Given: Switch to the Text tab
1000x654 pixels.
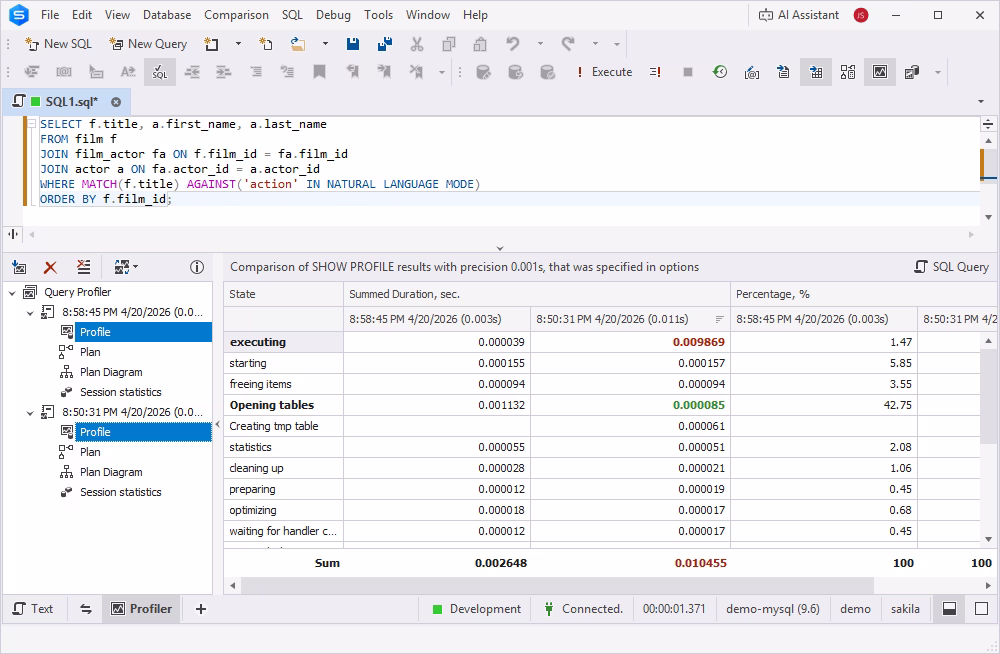Looking at the screenshot, I should coord(34,609).
